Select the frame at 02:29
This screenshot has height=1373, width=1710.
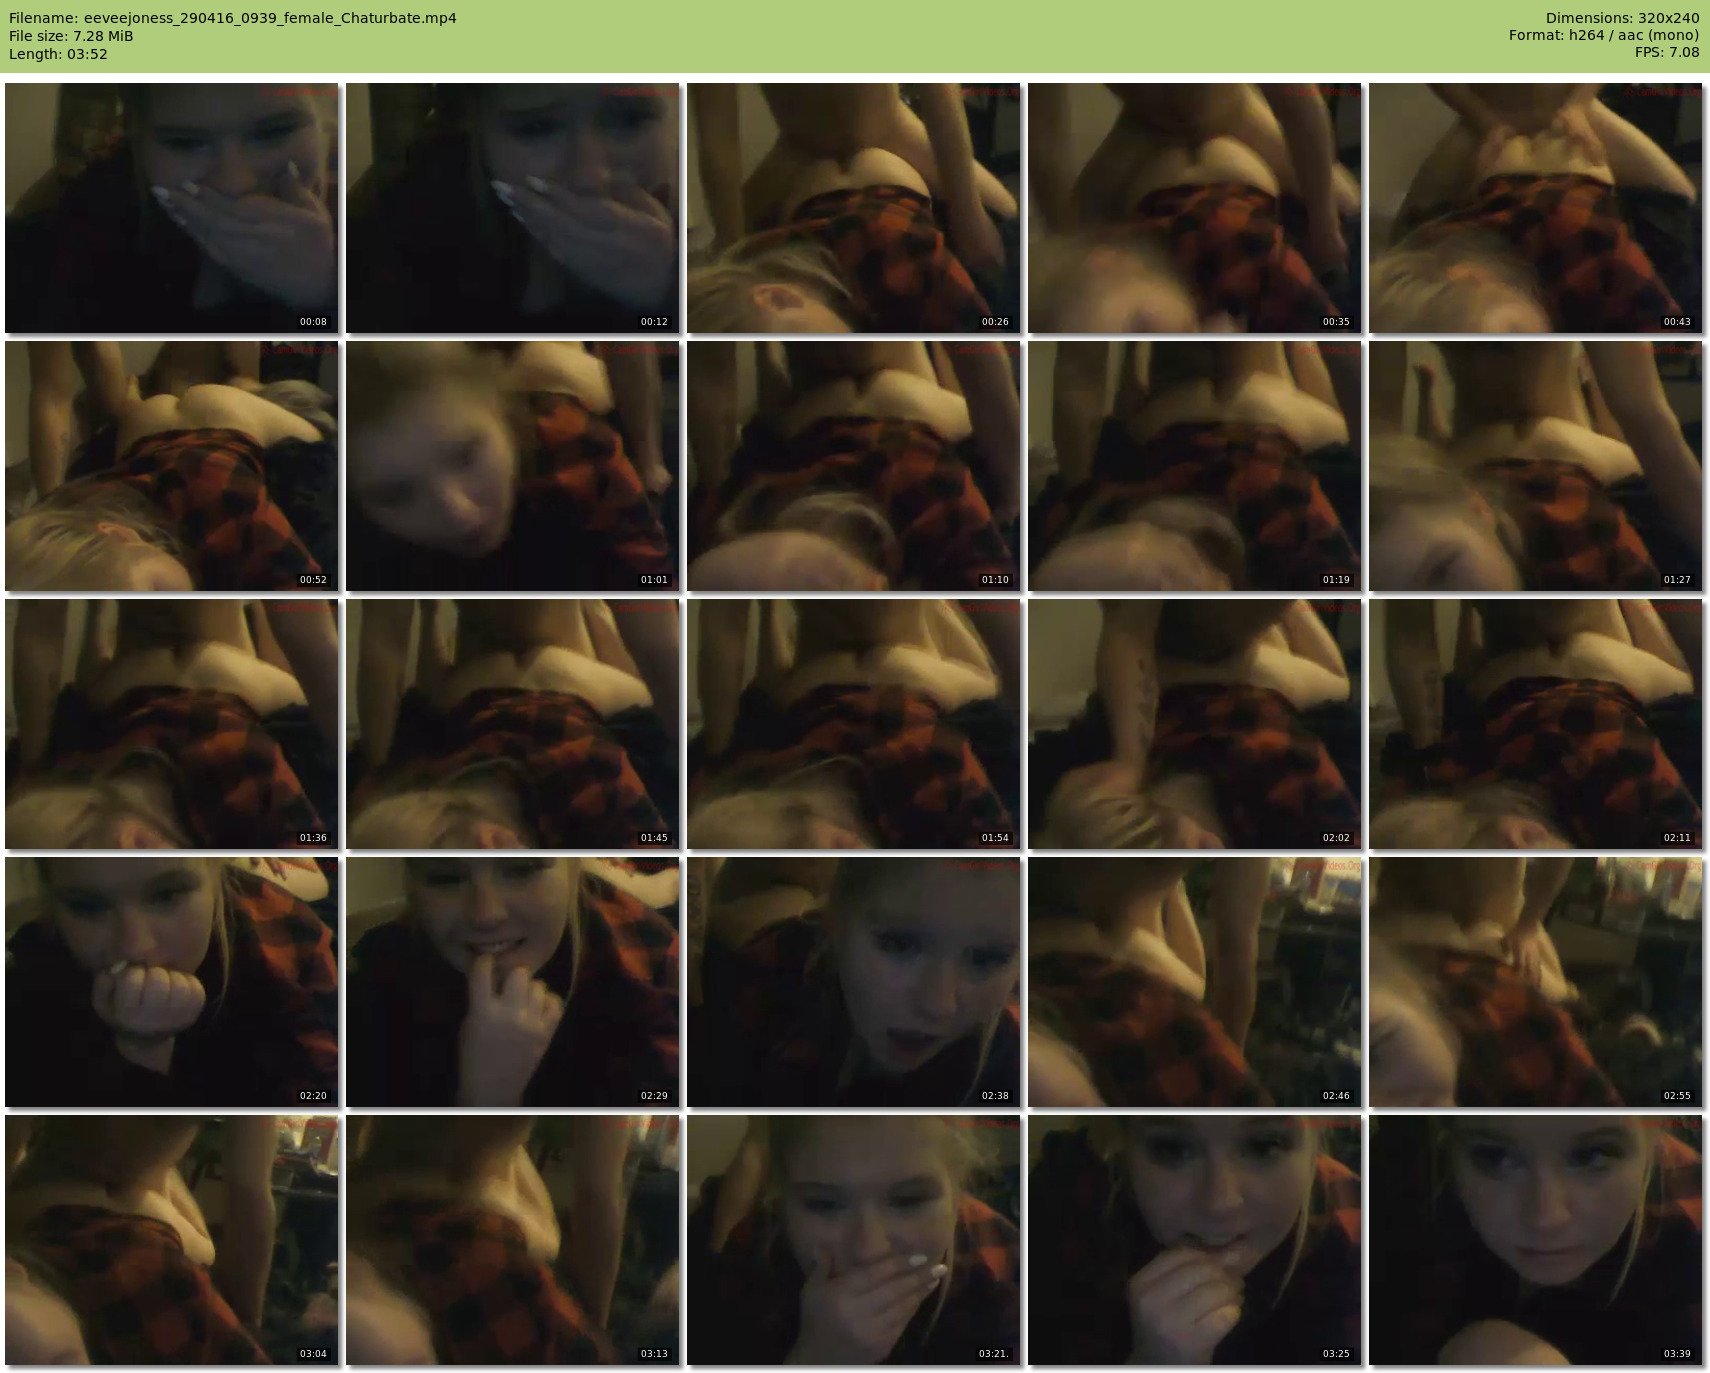click(x=513, y=982)
